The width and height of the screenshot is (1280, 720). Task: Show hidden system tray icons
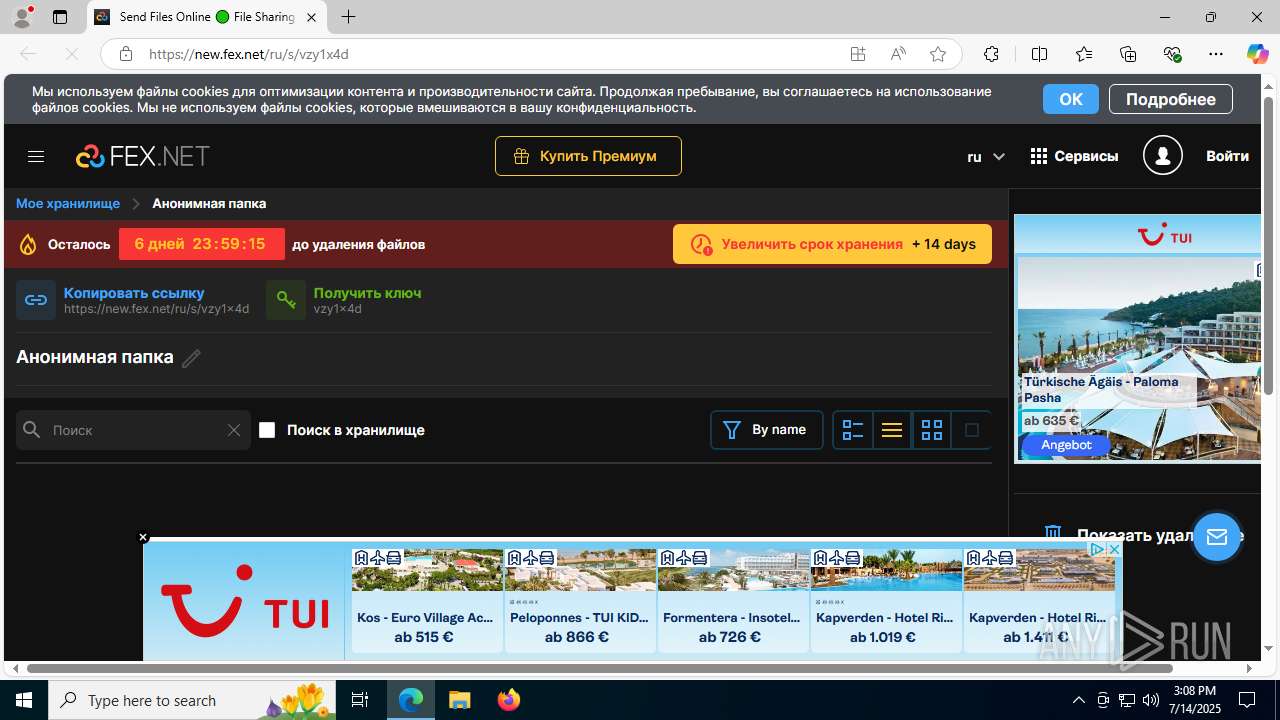click(x=1078, y=700)
